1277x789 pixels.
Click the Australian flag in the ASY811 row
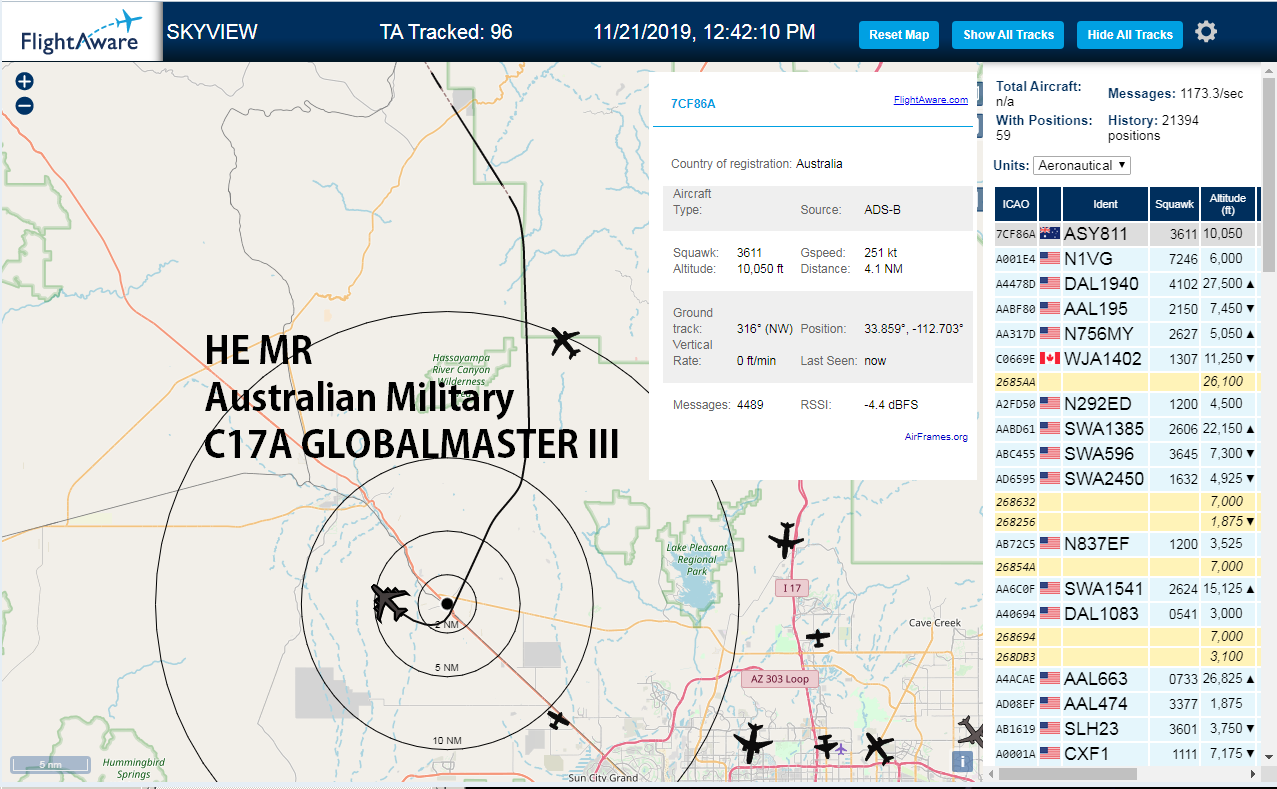tap(1050, 233)
